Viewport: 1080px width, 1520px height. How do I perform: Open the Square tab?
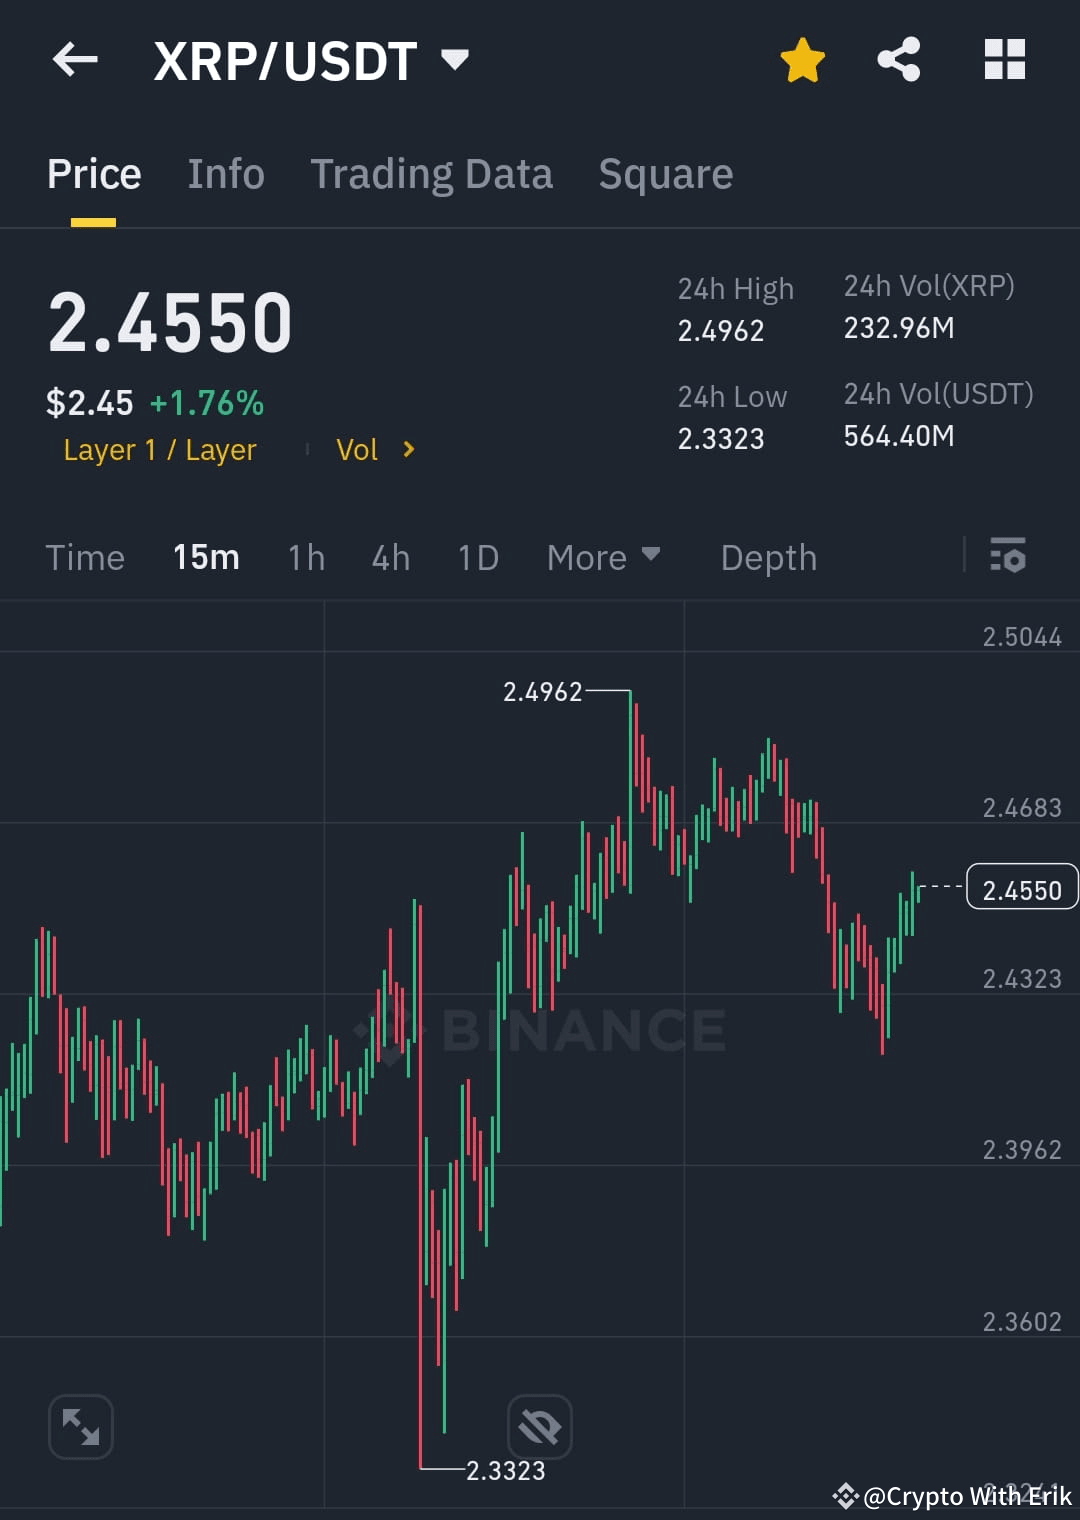pos(665,172)
